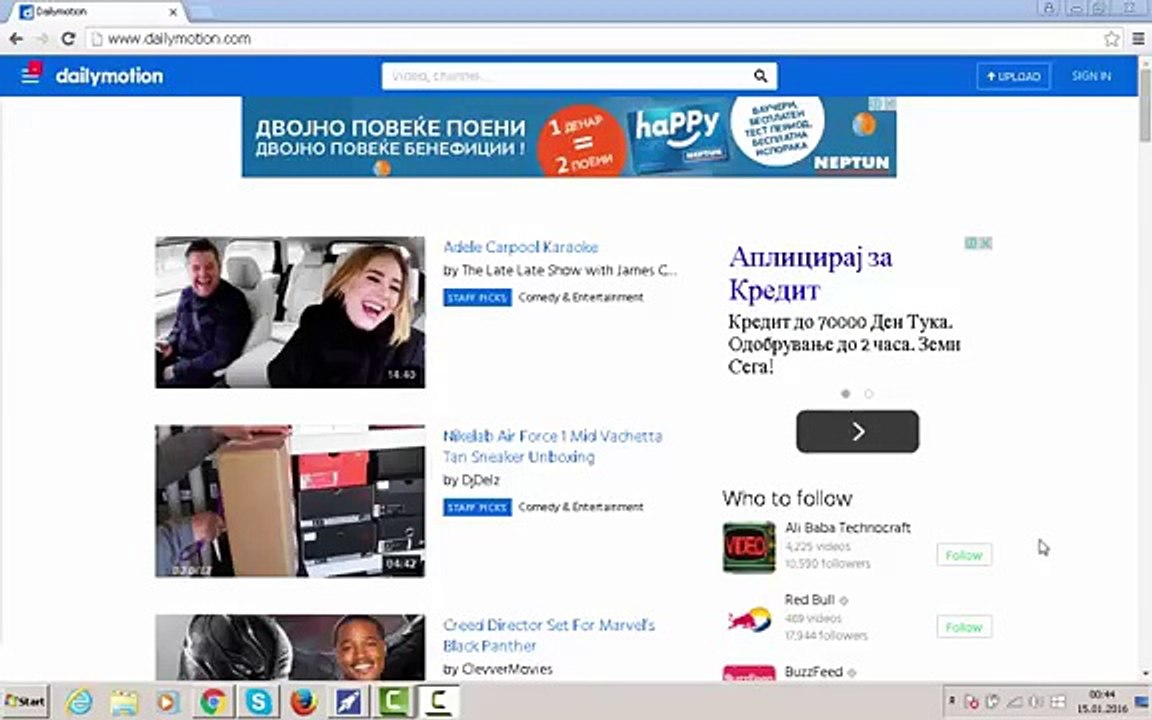Open the white C Camtasia taskbar app
1152x720 pixels.
[x=439, y=702]
